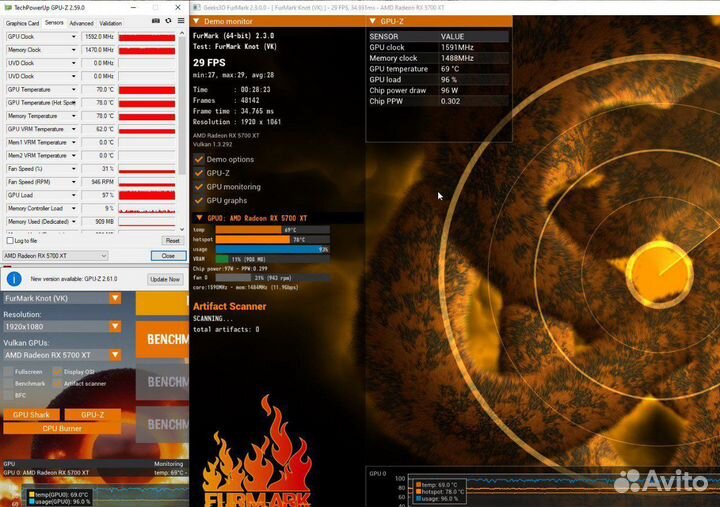
Task: Launch CPU Burner
Action: [x=62, y=428]
